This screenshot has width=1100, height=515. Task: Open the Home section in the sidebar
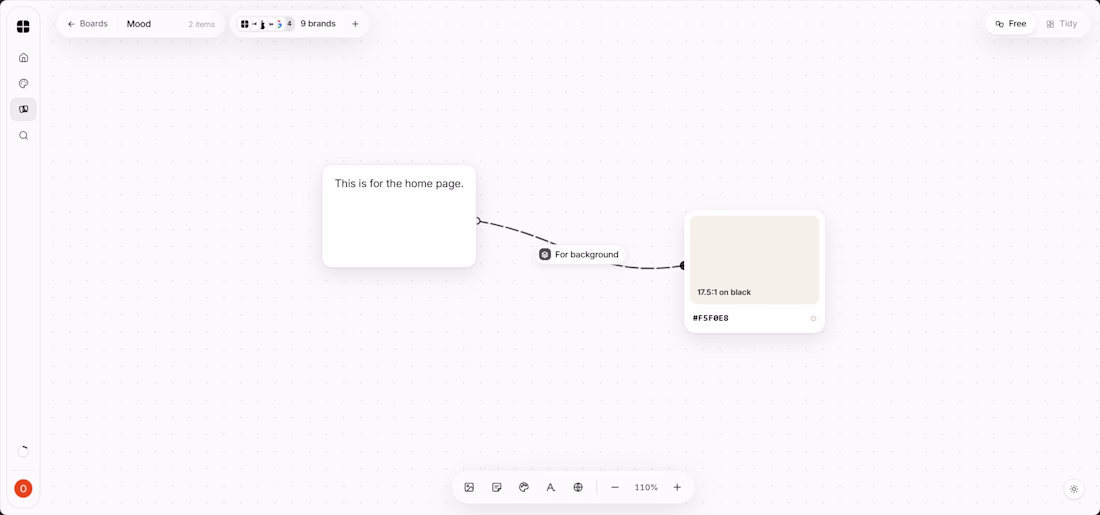23,58
